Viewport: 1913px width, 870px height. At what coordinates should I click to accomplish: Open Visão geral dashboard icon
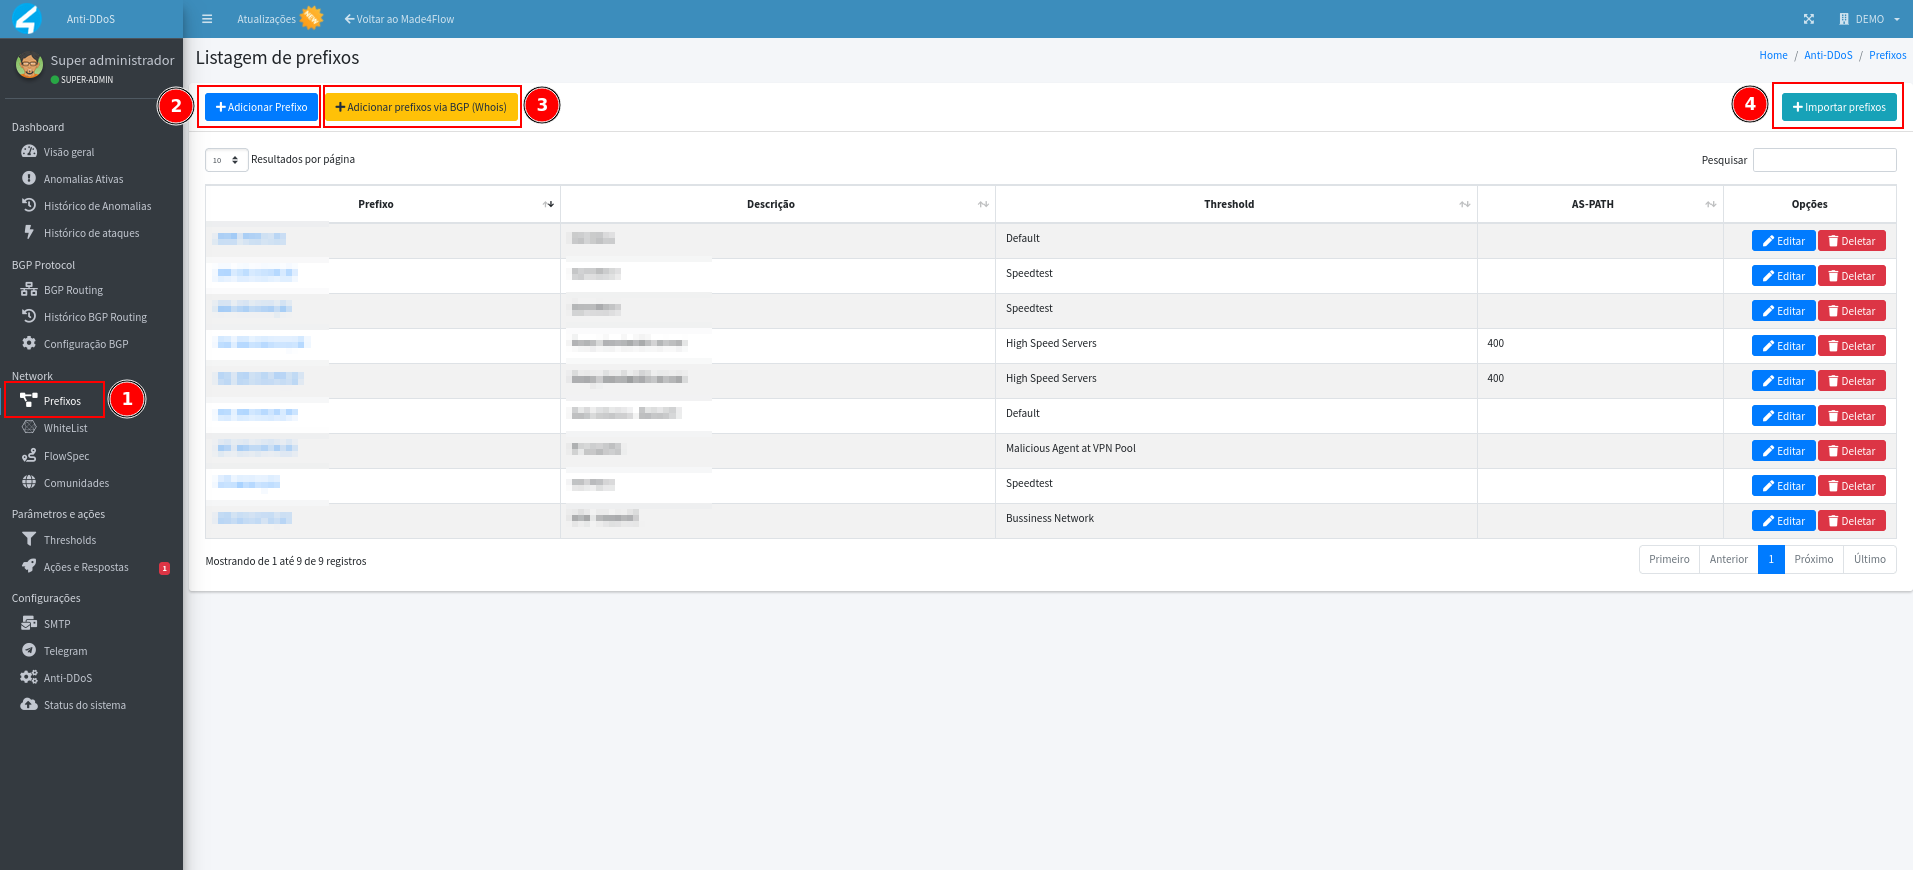pyautogui.click(x=29, y=152)
